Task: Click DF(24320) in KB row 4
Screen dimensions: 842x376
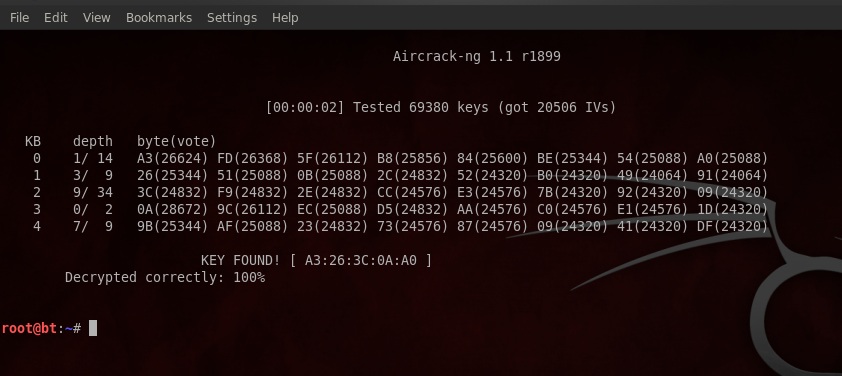Action: point(733,227)
